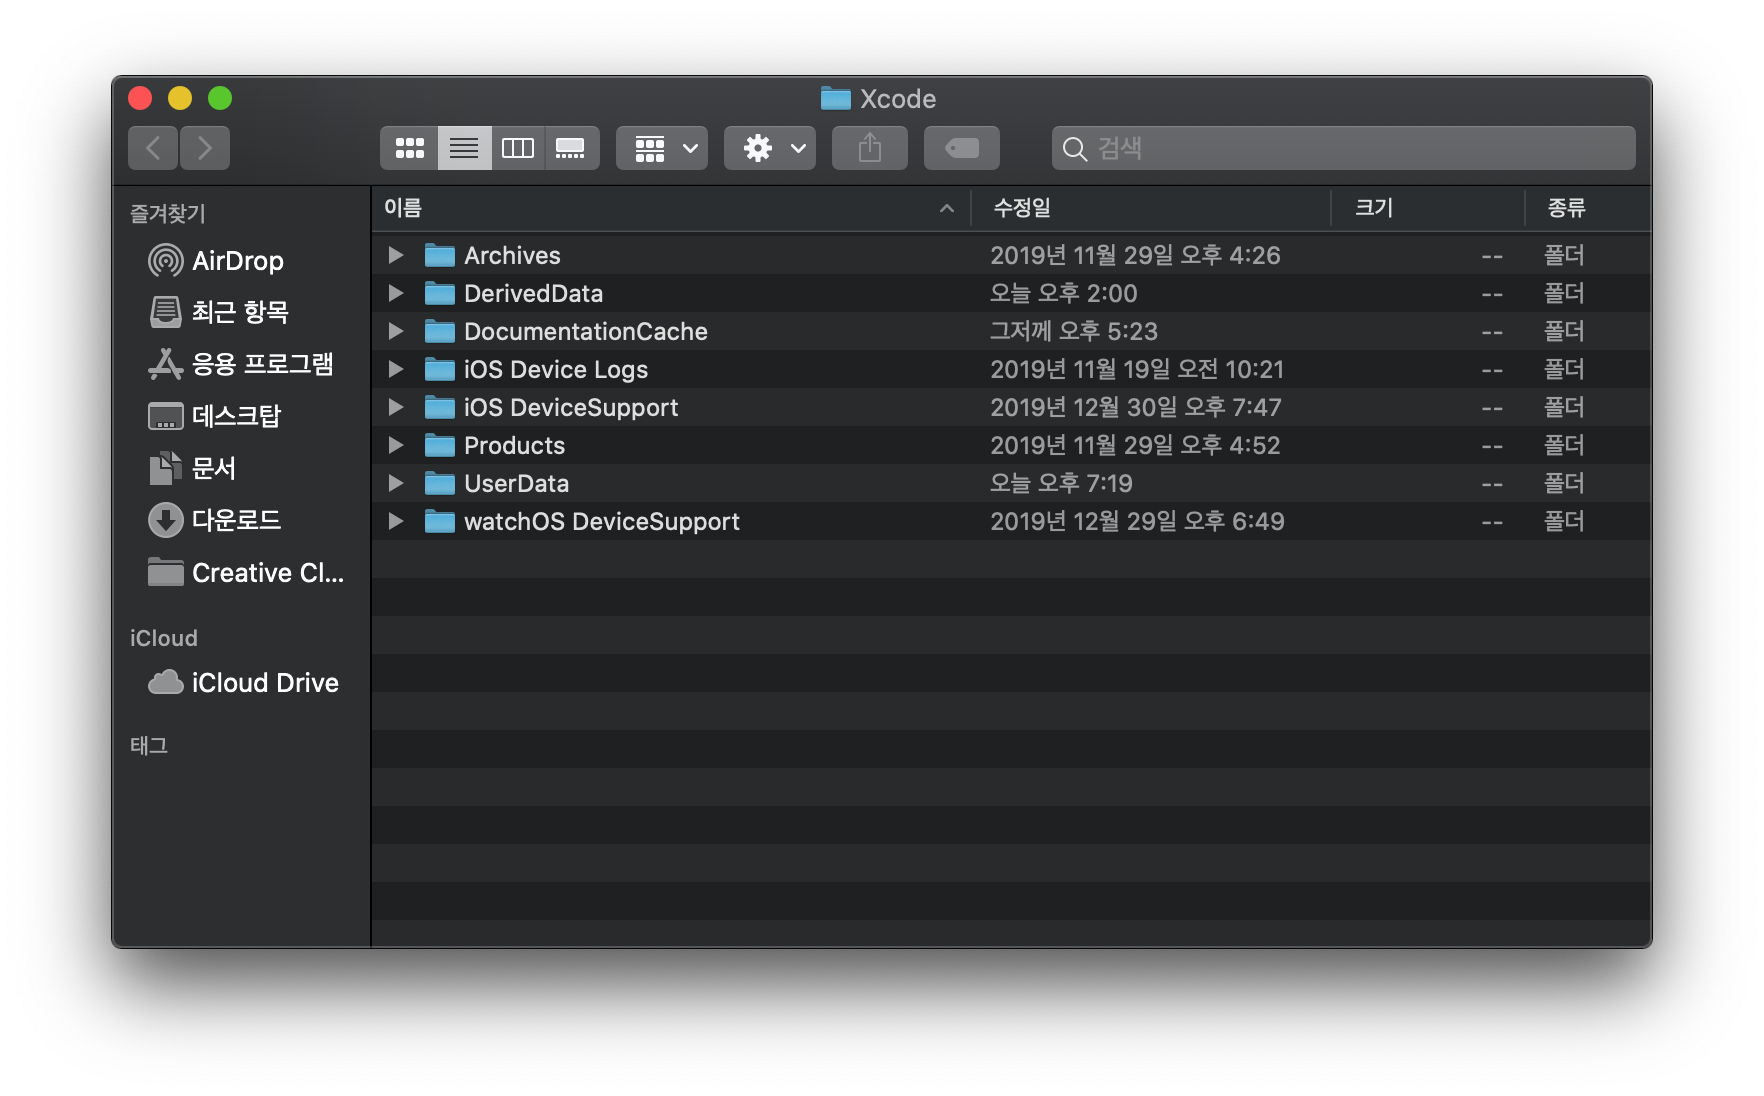Click date 2019년 11월 29일 오후 4:26
1764x1096 pixels.
coord(1135,255)
